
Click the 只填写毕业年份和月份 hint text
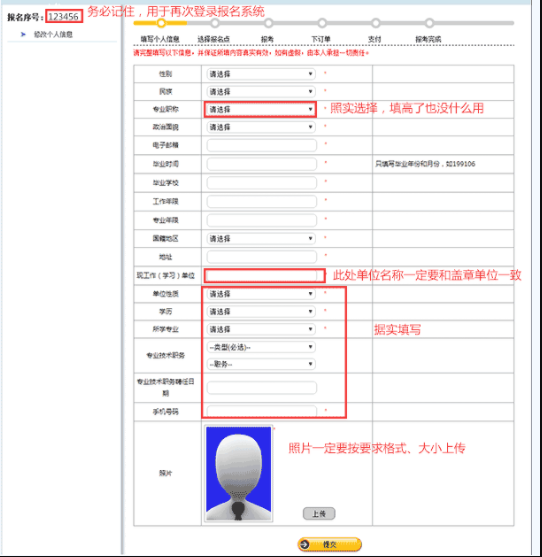[x=425, y=164]
